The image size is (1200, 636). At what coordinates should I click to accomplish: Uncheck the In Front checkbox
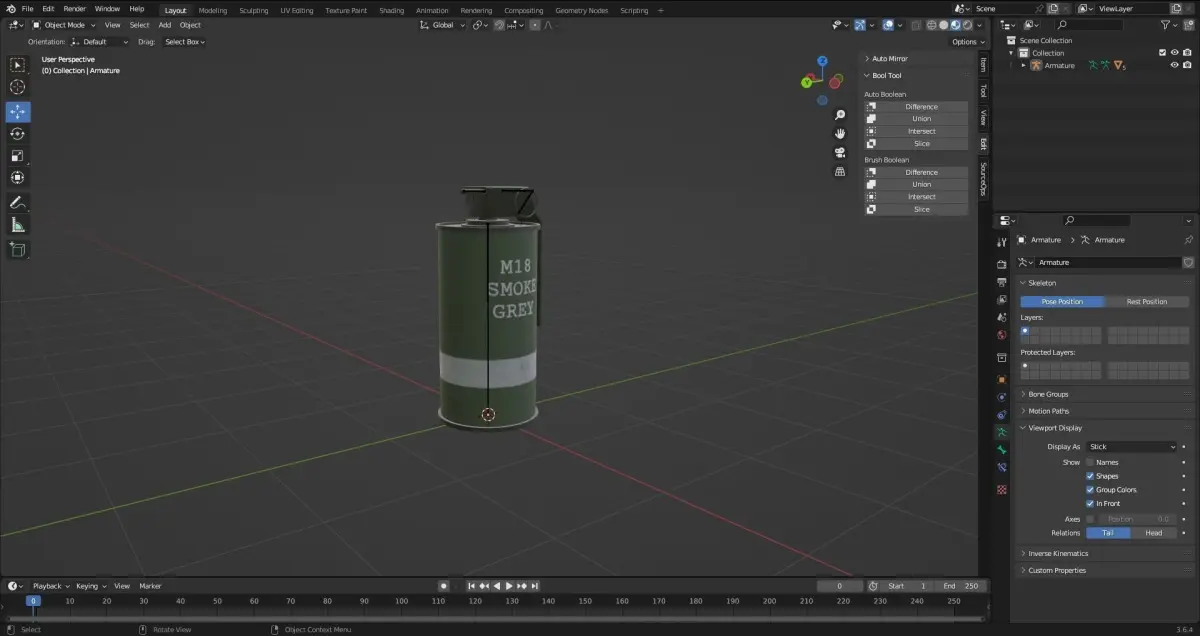[1090, 503]
